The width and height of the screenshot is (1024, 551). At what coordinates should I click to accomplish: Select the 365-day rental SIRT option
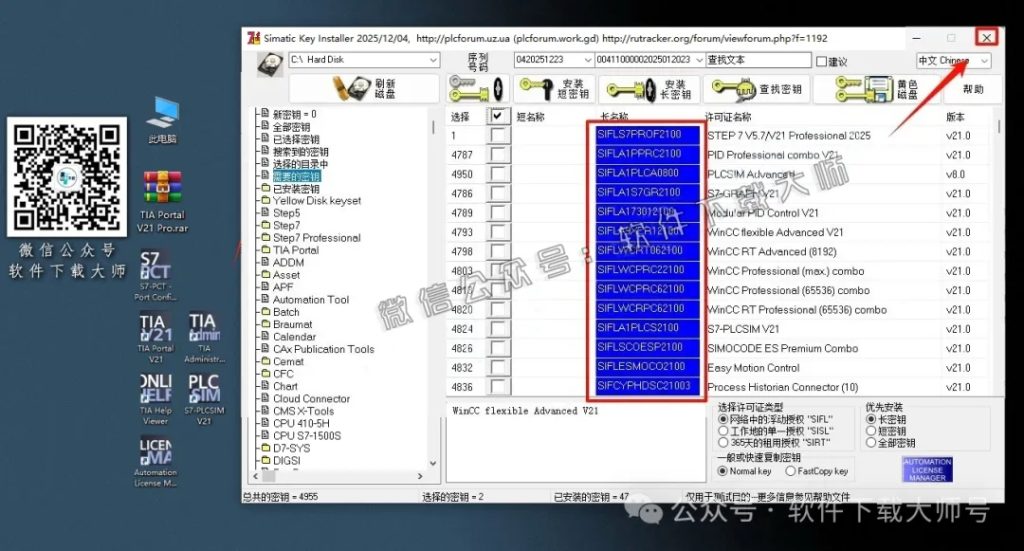723,443
